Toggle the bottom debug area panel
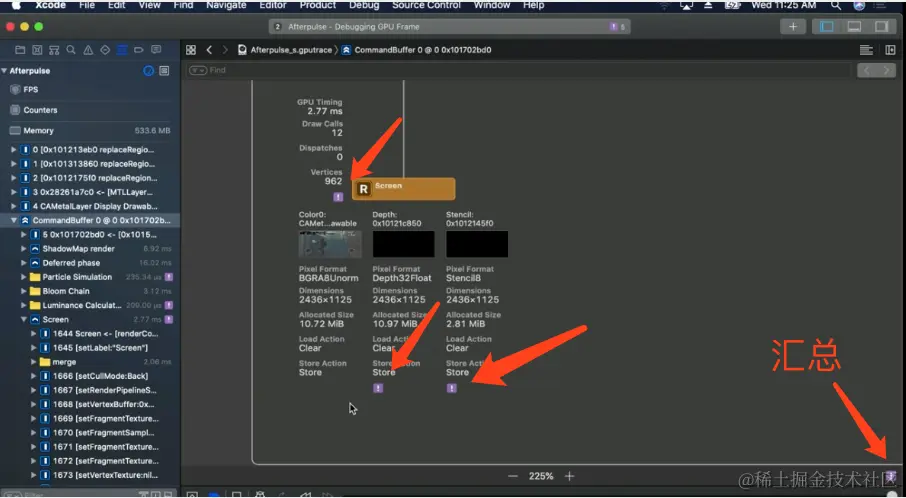Image resolution: width=906 pixels, height=498 pixels. 854,27
